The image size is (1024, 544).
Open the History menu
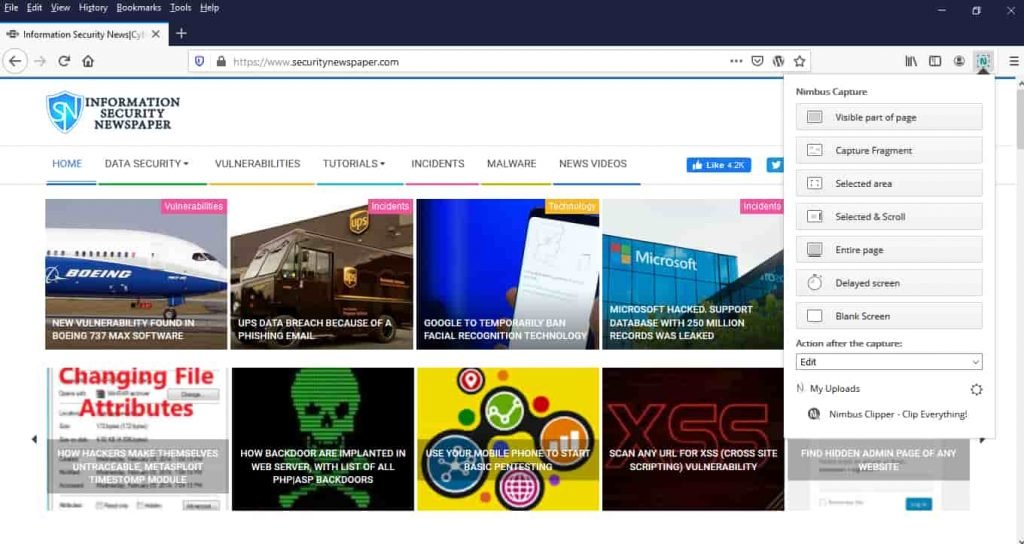[x=93, y=8]
